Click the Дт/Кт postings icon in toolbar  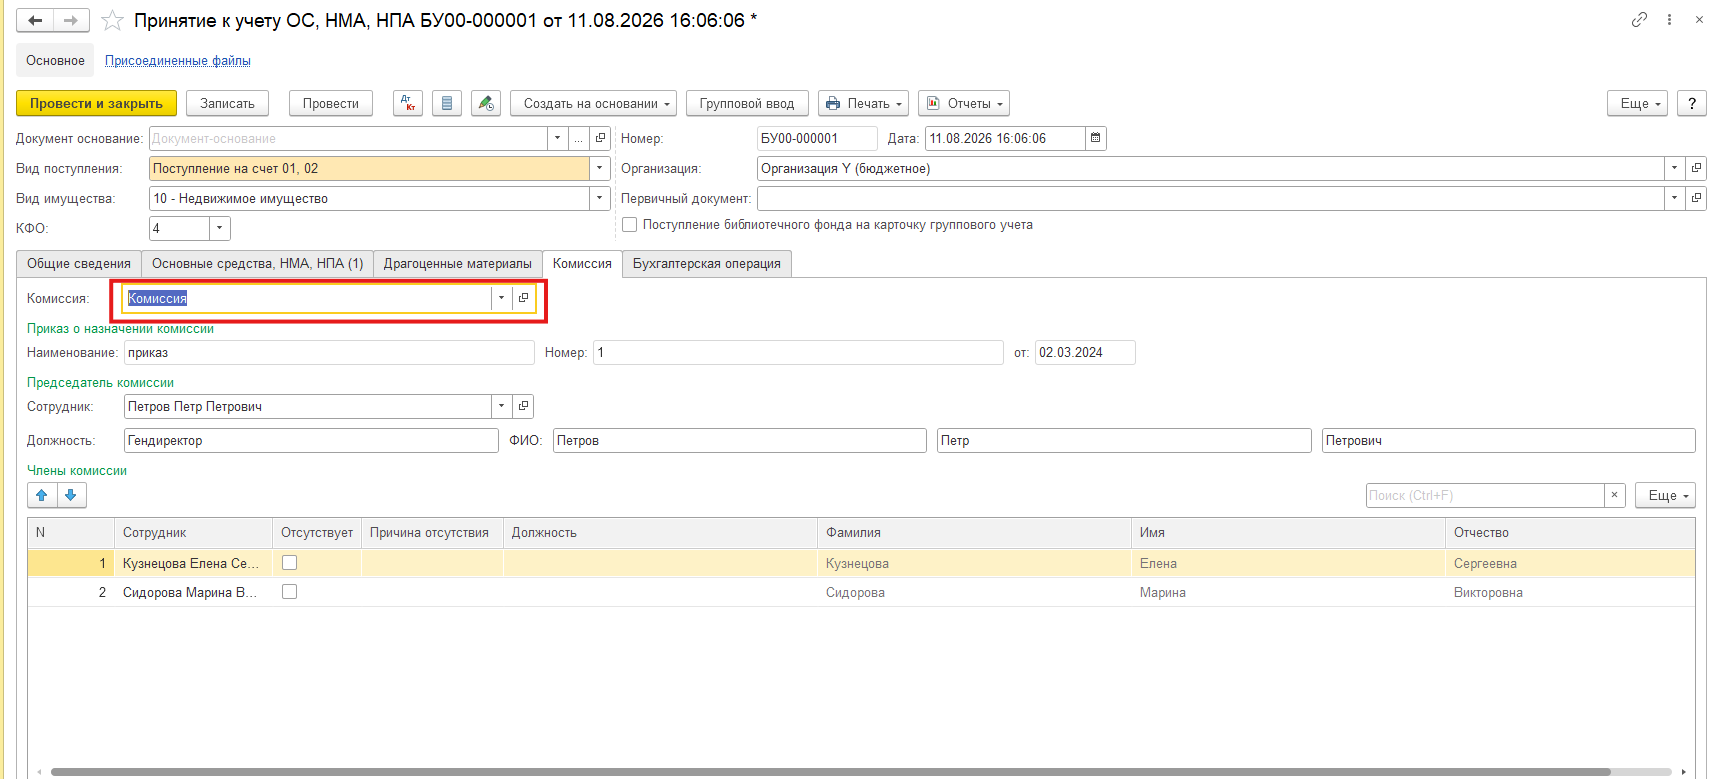[408, 103]
